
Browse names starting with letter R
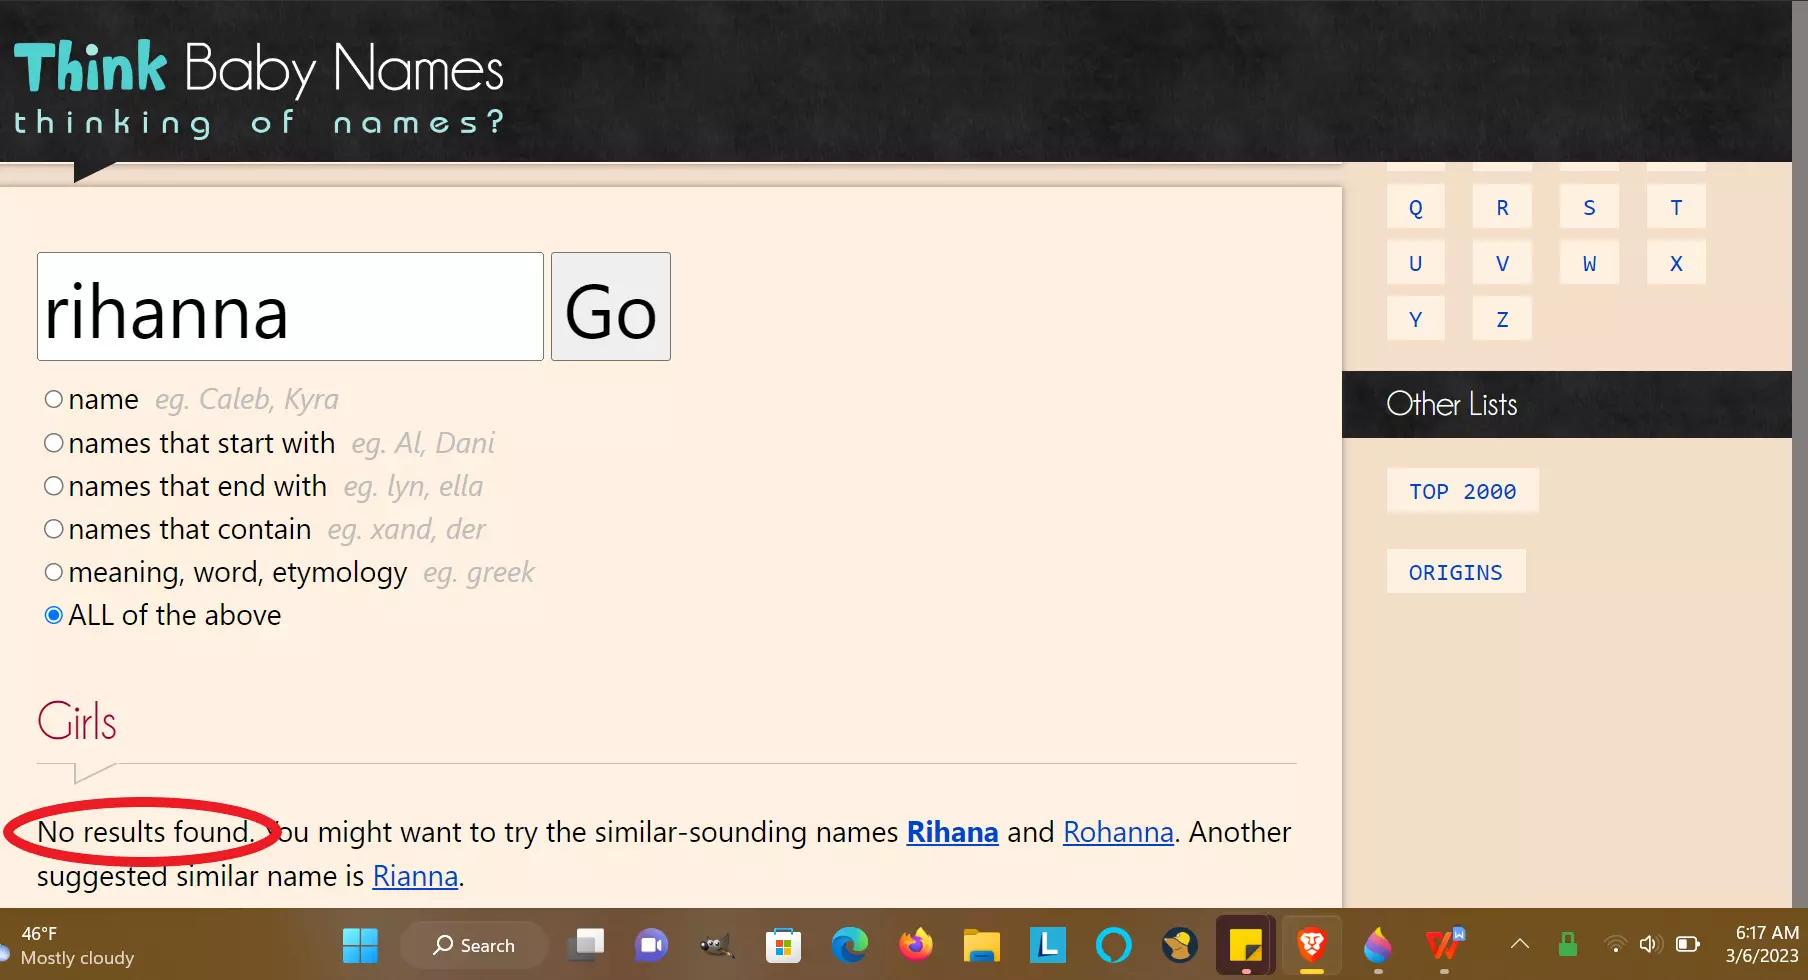pos(1502,208)
